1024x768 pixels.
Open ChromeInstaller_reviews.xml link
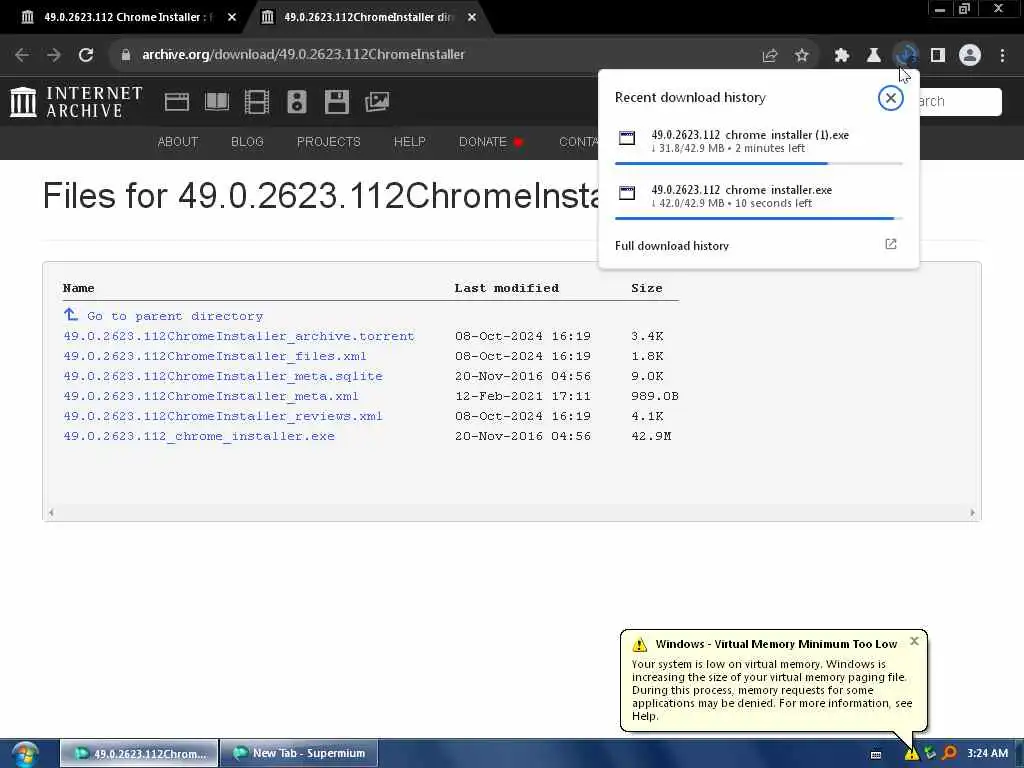pos(223,416)
